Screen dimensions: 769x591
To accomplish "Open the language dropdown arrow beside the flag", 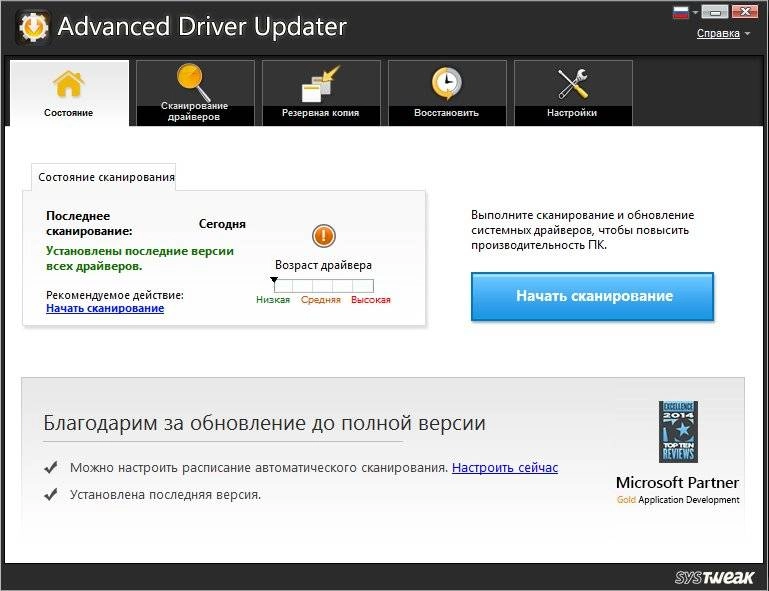I will point(694,12).
